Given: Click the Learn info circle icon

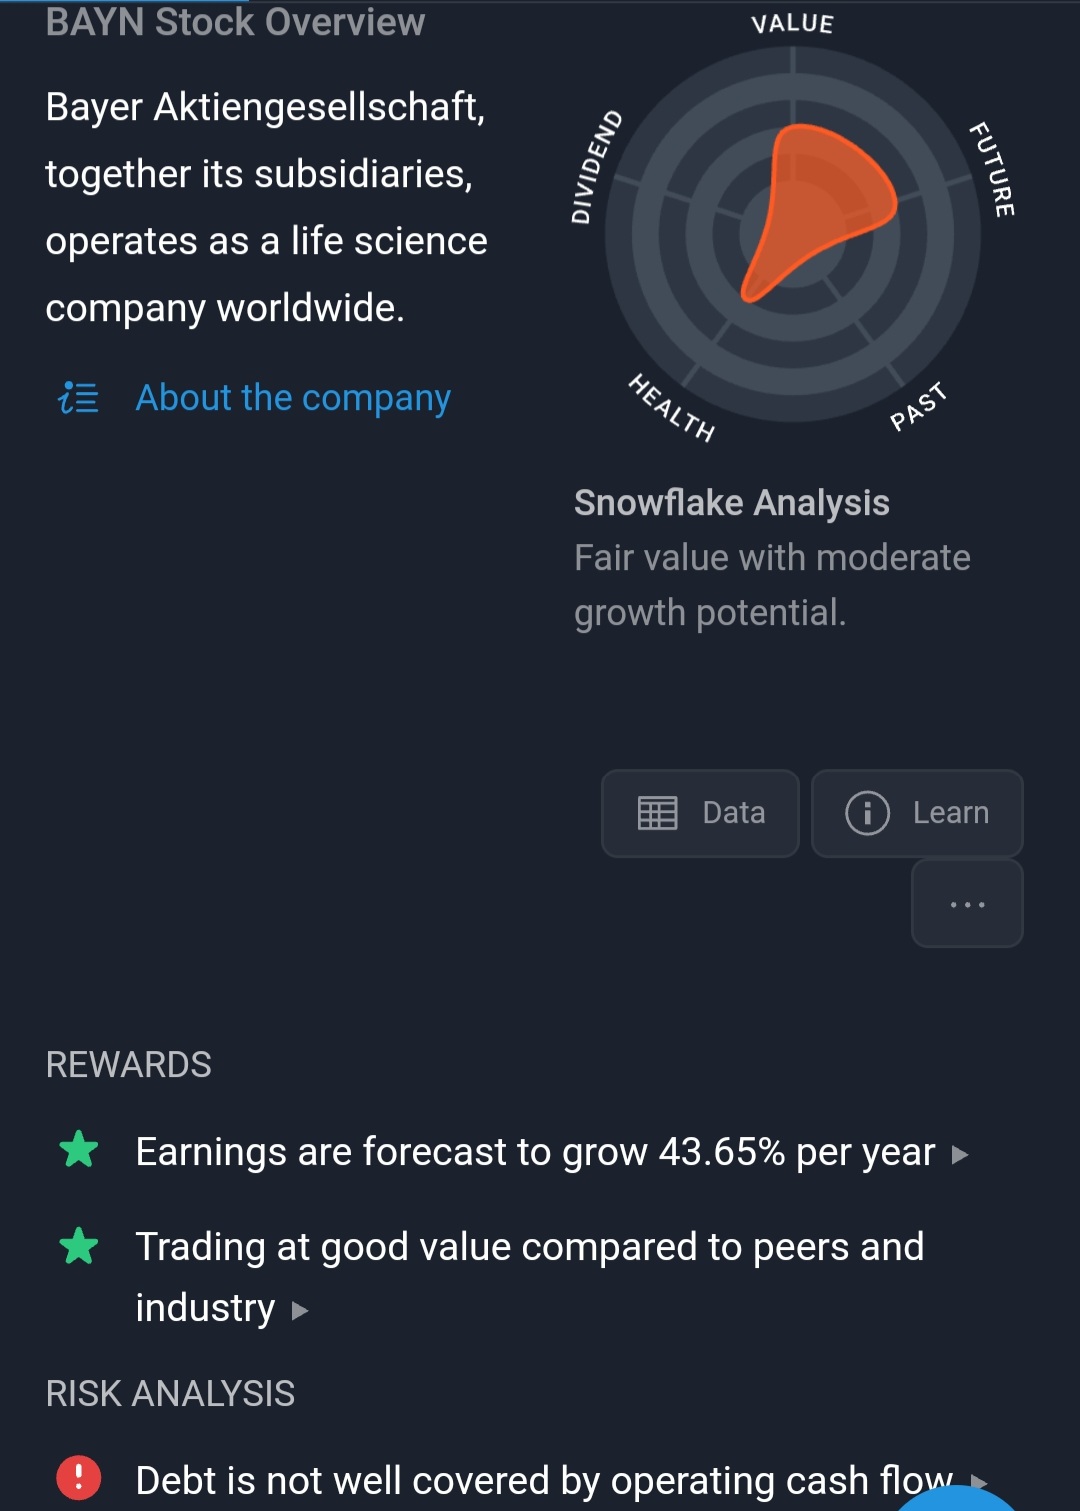Looking at the screenshot, I should point(867,813).
